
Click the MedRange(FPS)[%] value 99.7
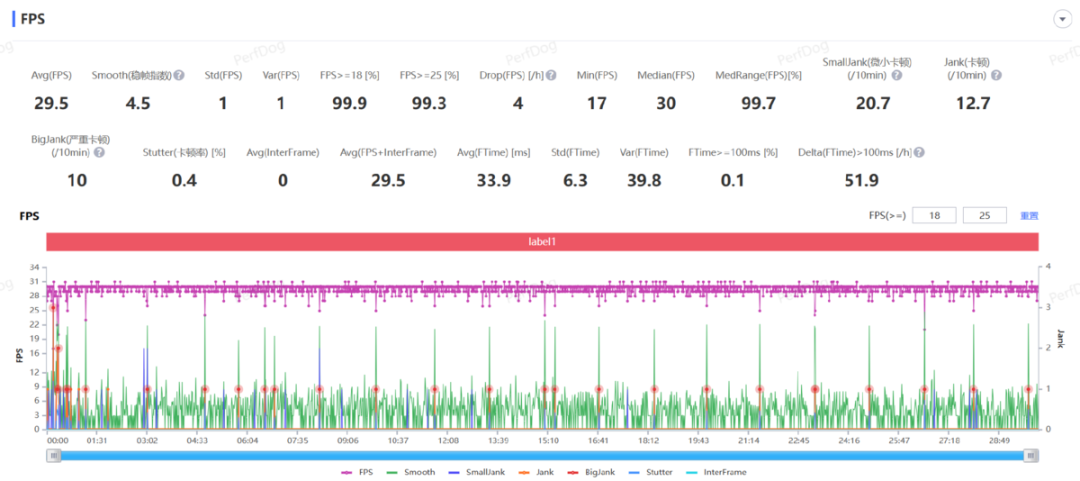[x=758, y=104]
